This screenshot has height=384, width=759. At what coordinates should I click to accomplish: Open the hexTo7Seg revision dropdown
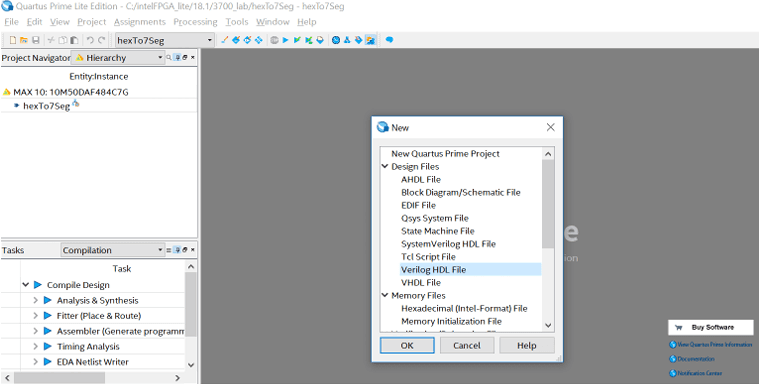click(x=210, y=40)
